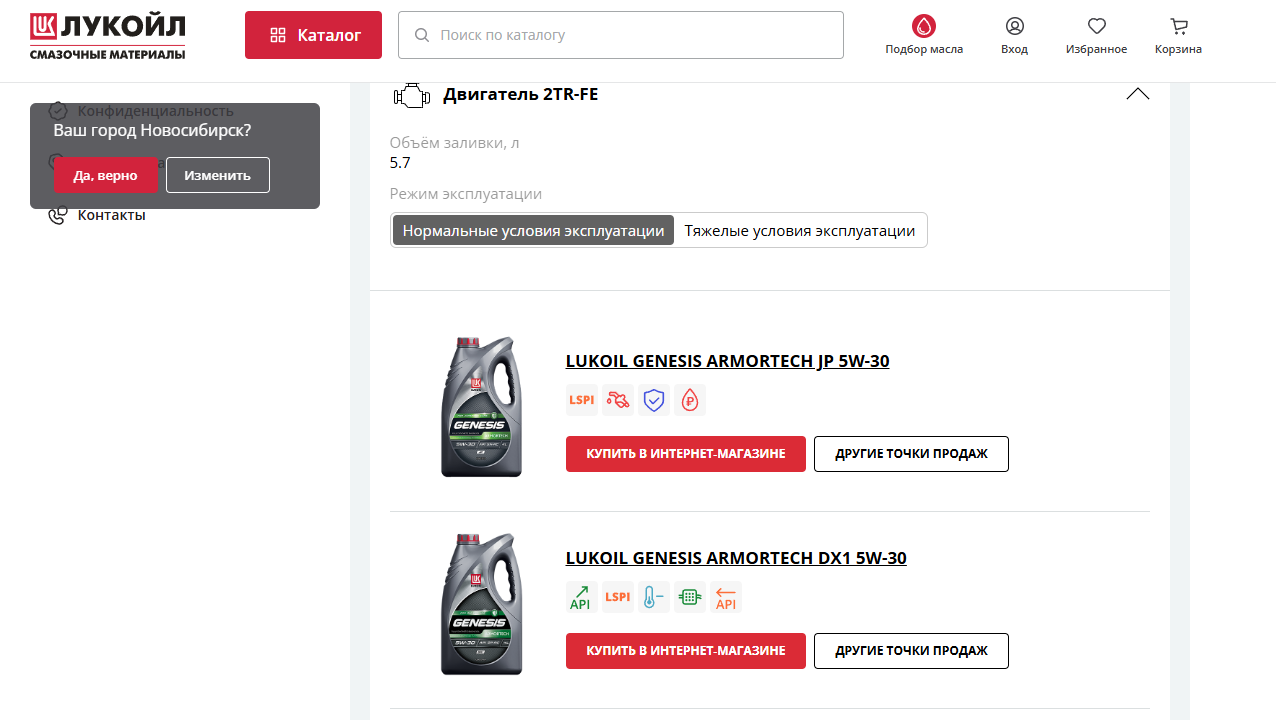Click the Вход login profile icon

(x=1014, y=26)
